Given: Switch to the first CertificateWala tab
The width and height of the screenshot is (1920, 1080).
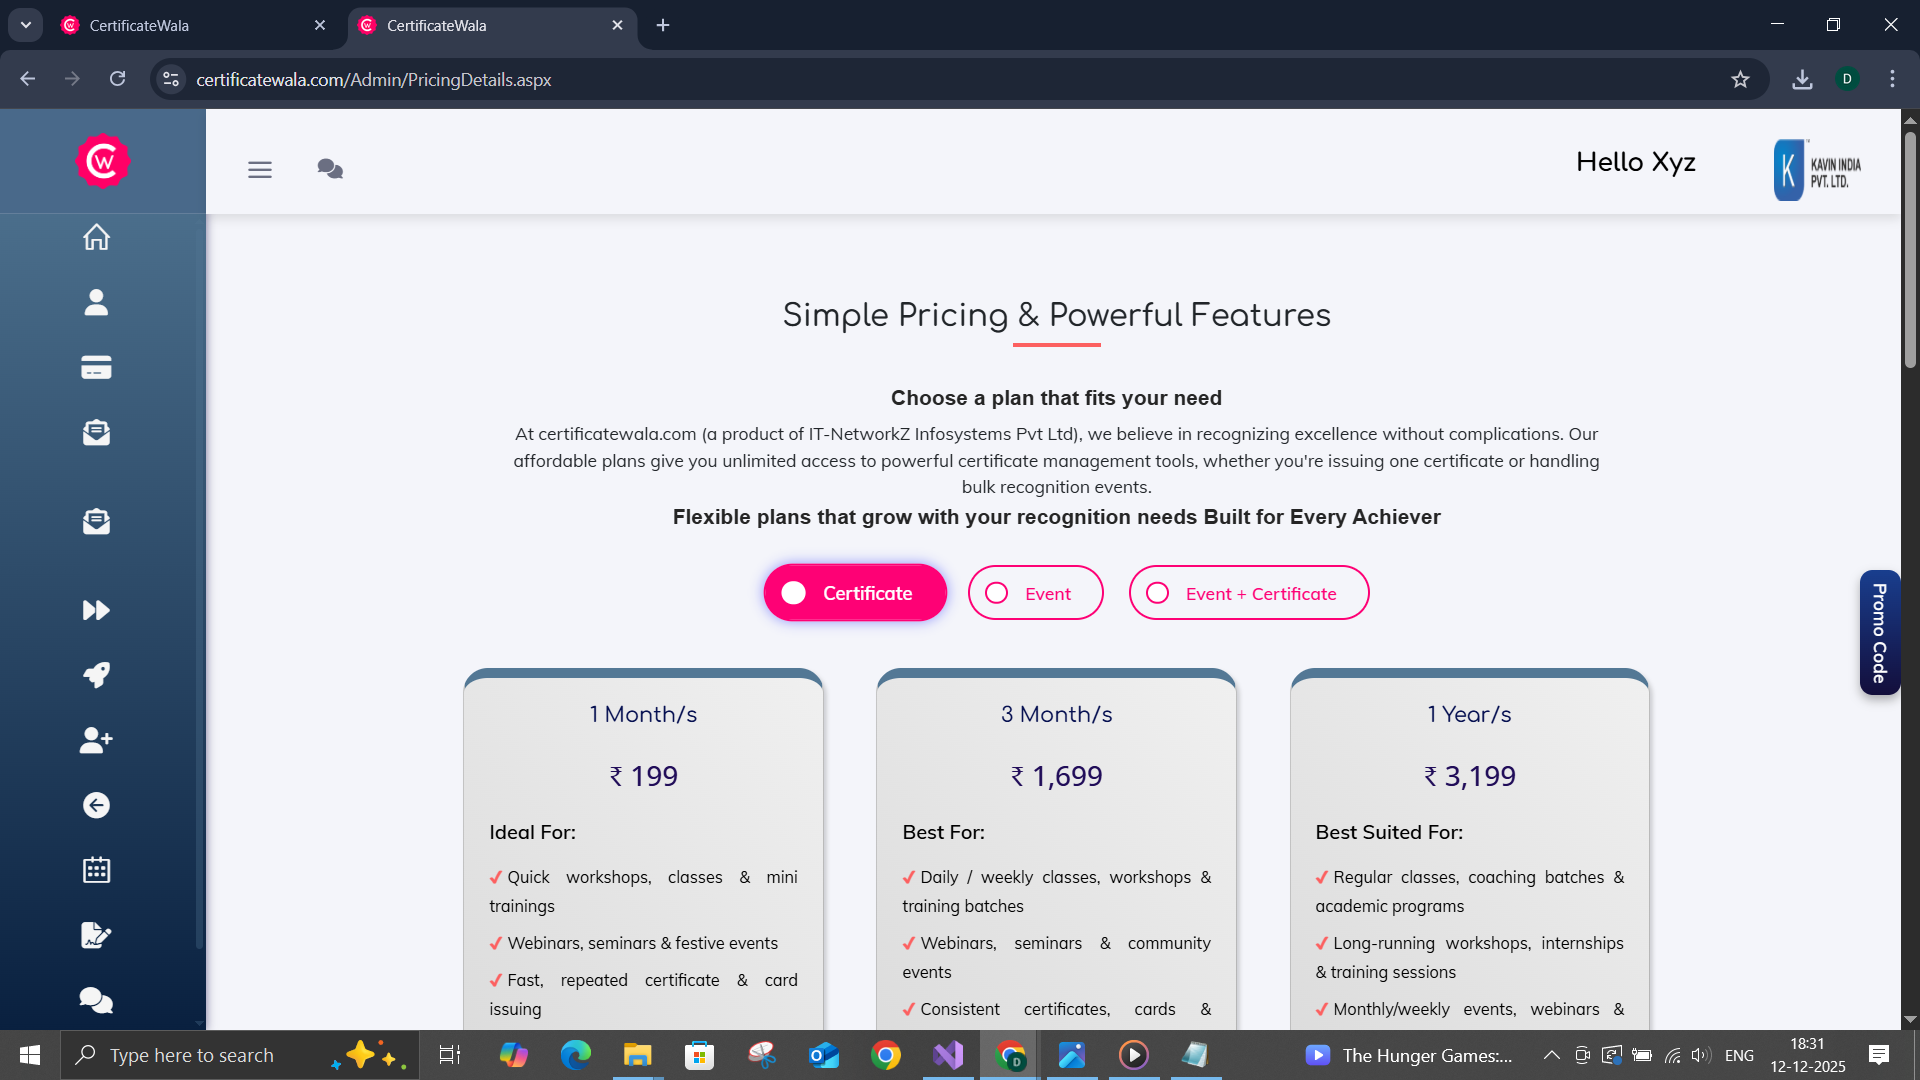Looking at the screenshot, I should click(x=190, y=25).
